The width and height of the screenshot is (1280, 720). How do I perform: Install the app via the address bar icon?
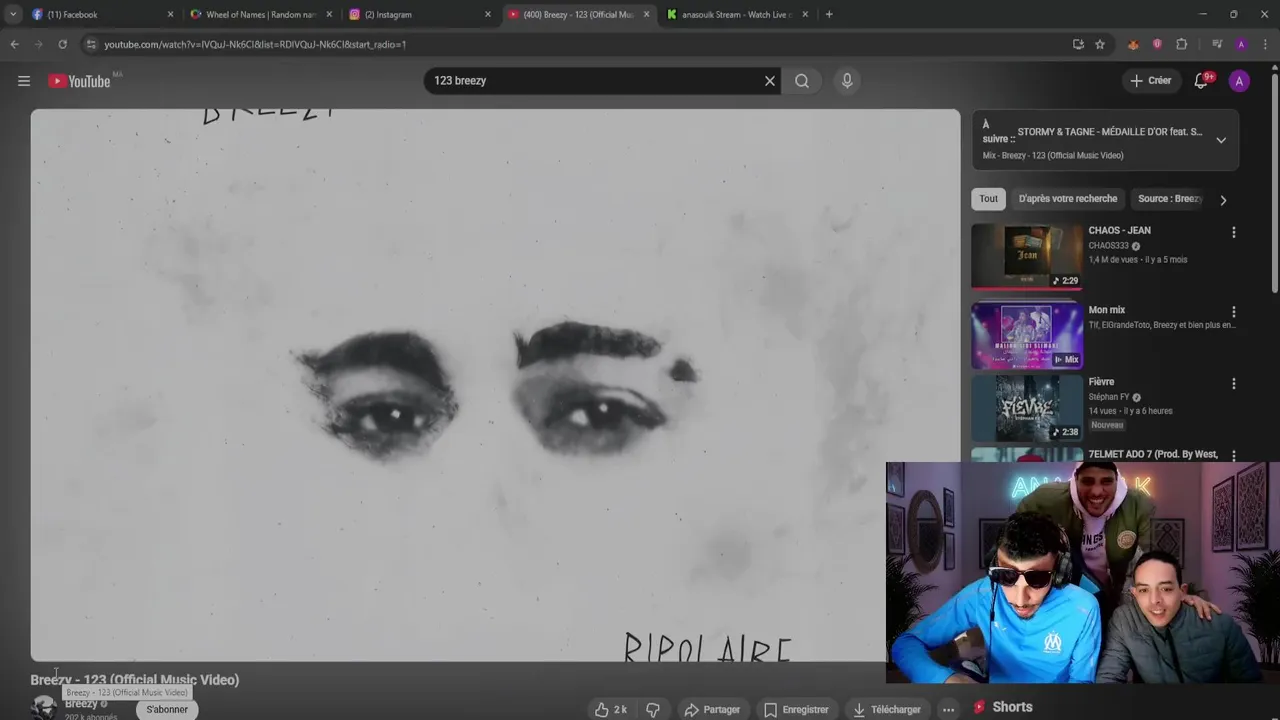tap(1078, 44)
